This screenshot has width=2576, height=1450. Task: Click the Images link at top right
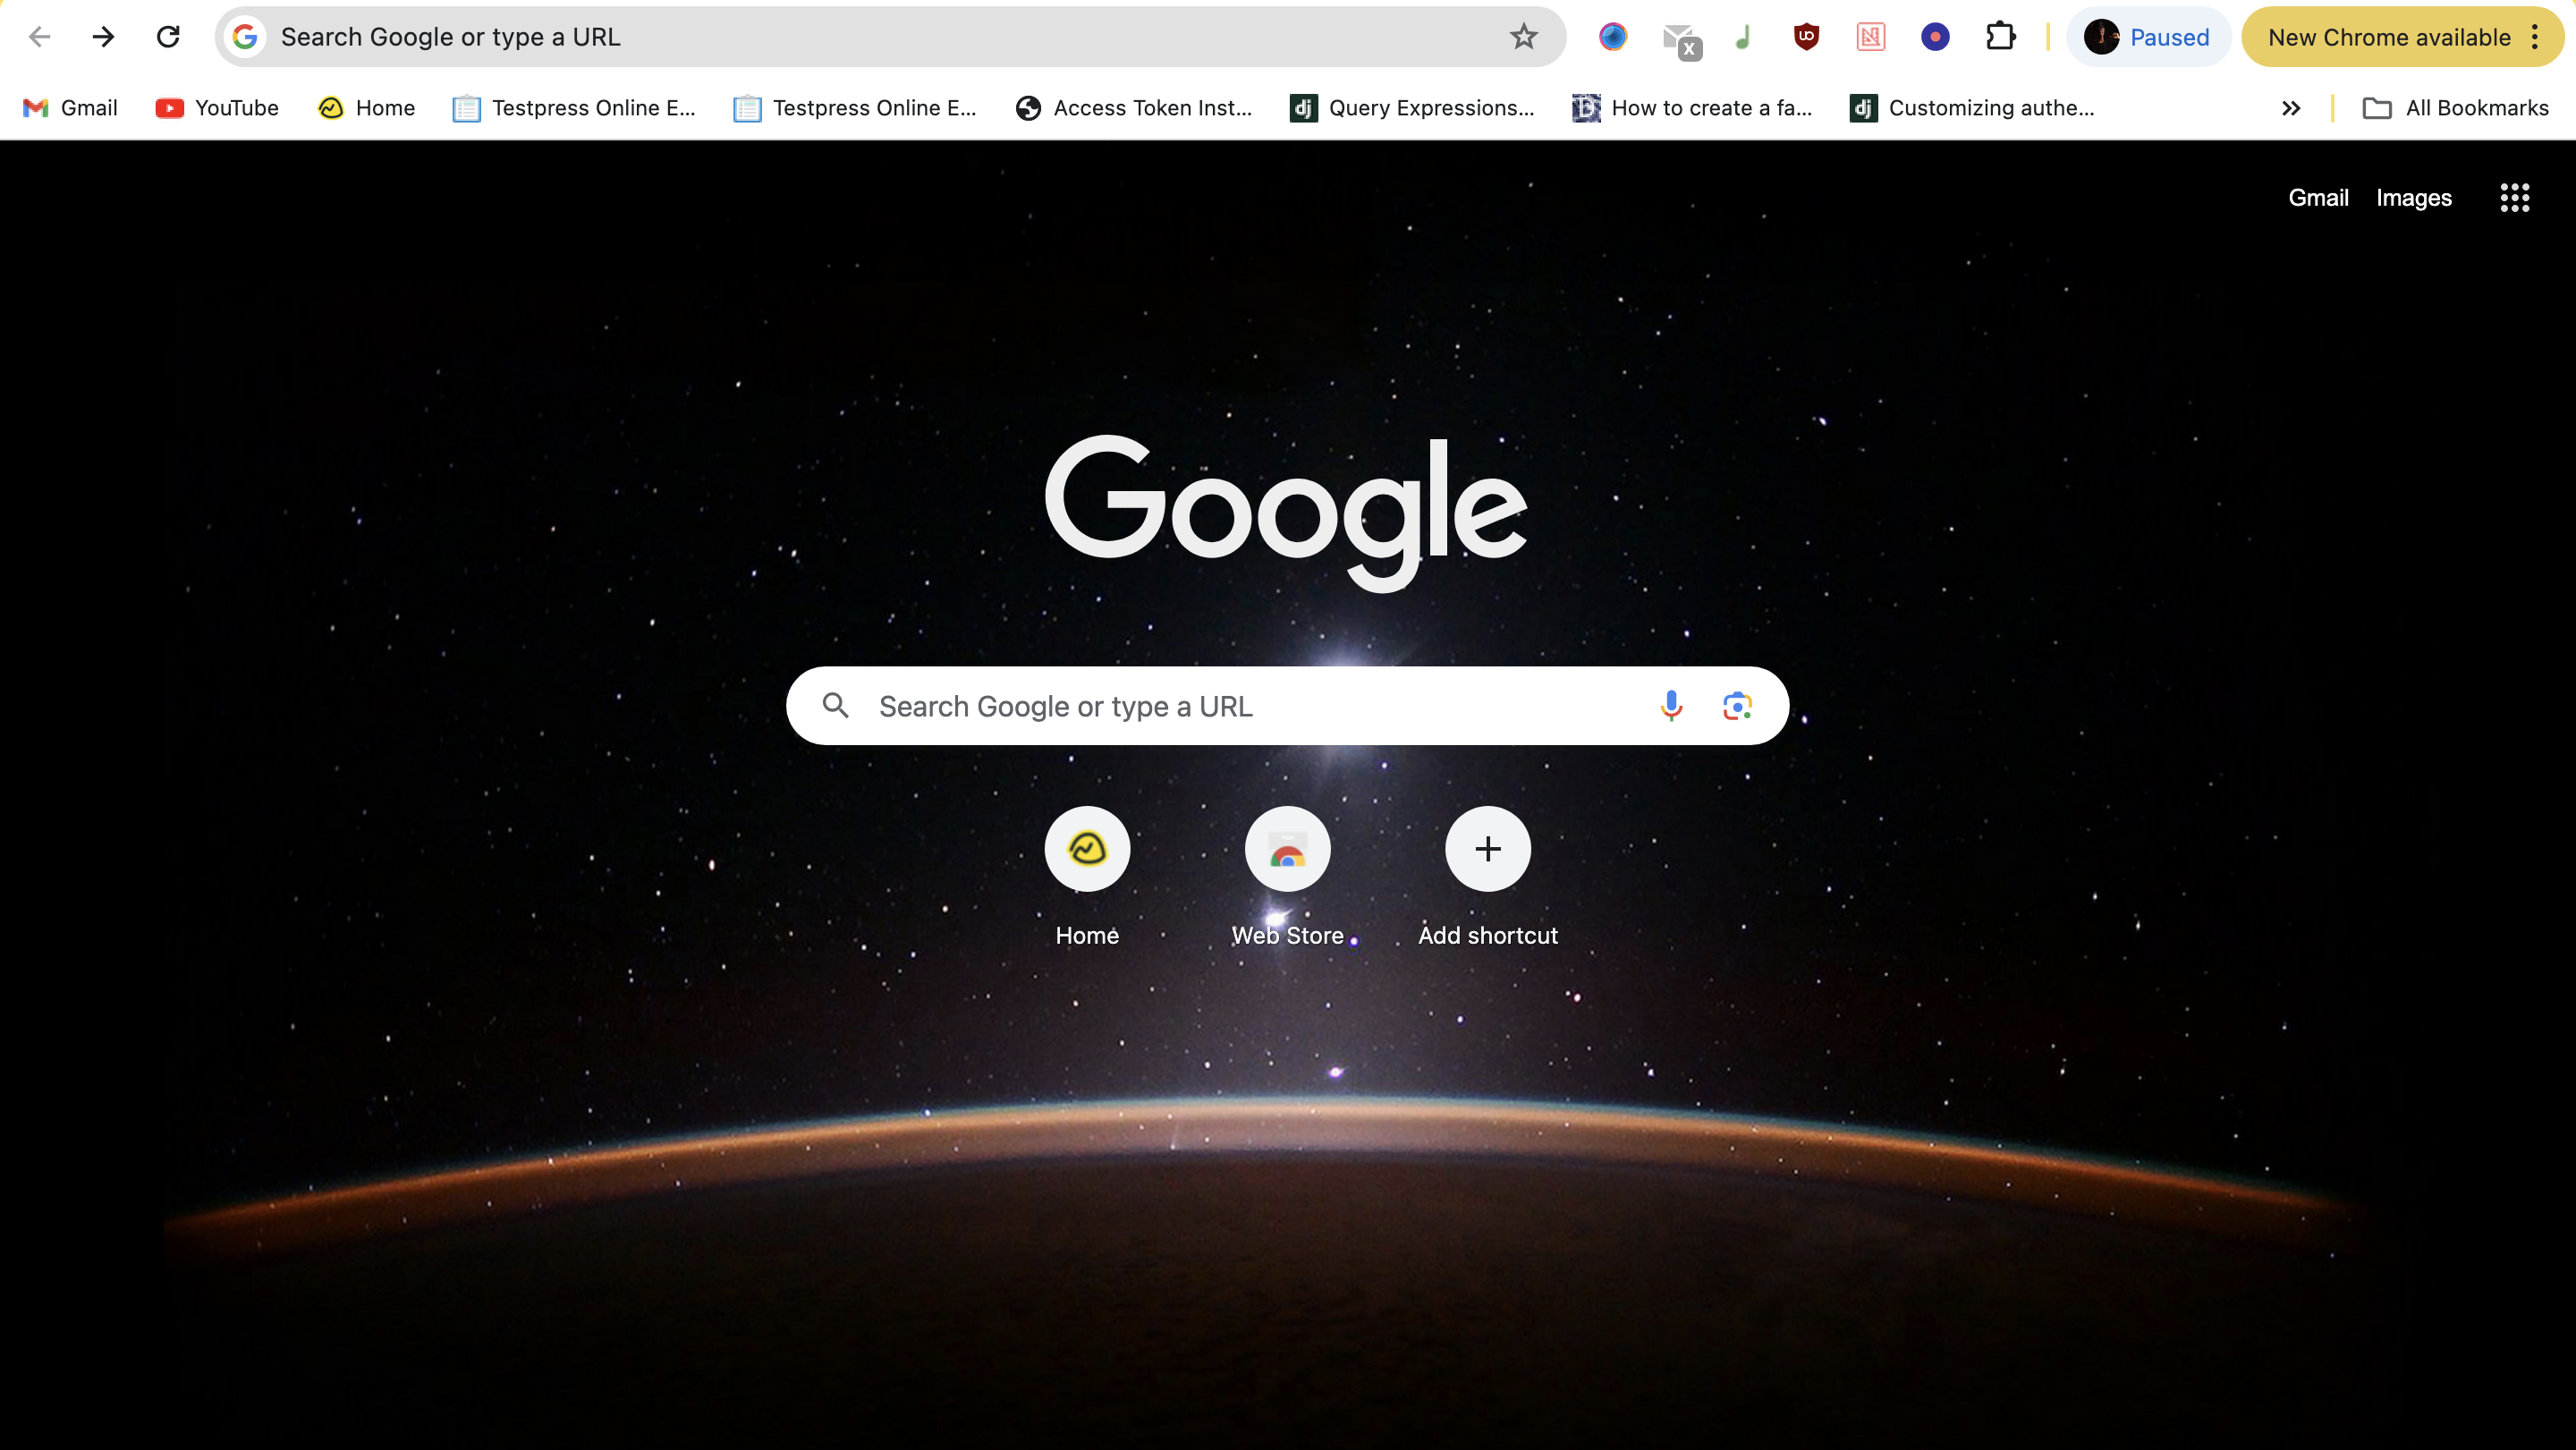(x=2413, y=198)
